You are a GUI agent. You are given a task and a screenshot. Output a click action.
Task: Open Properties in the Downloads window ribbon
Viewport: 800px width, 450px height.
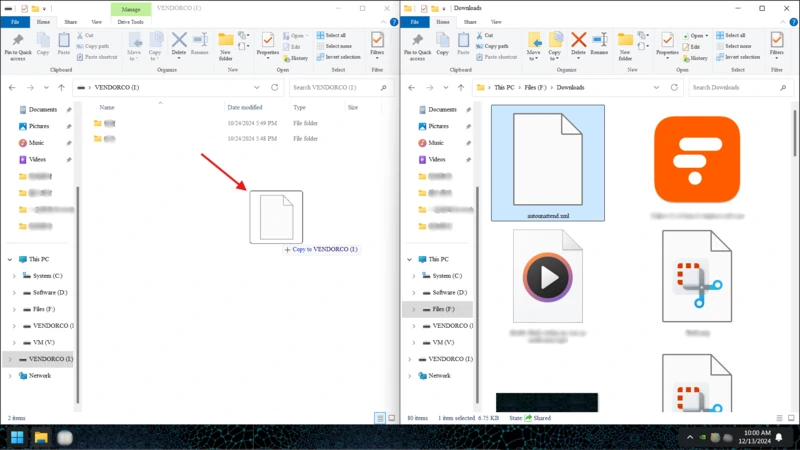pos(667,45)
